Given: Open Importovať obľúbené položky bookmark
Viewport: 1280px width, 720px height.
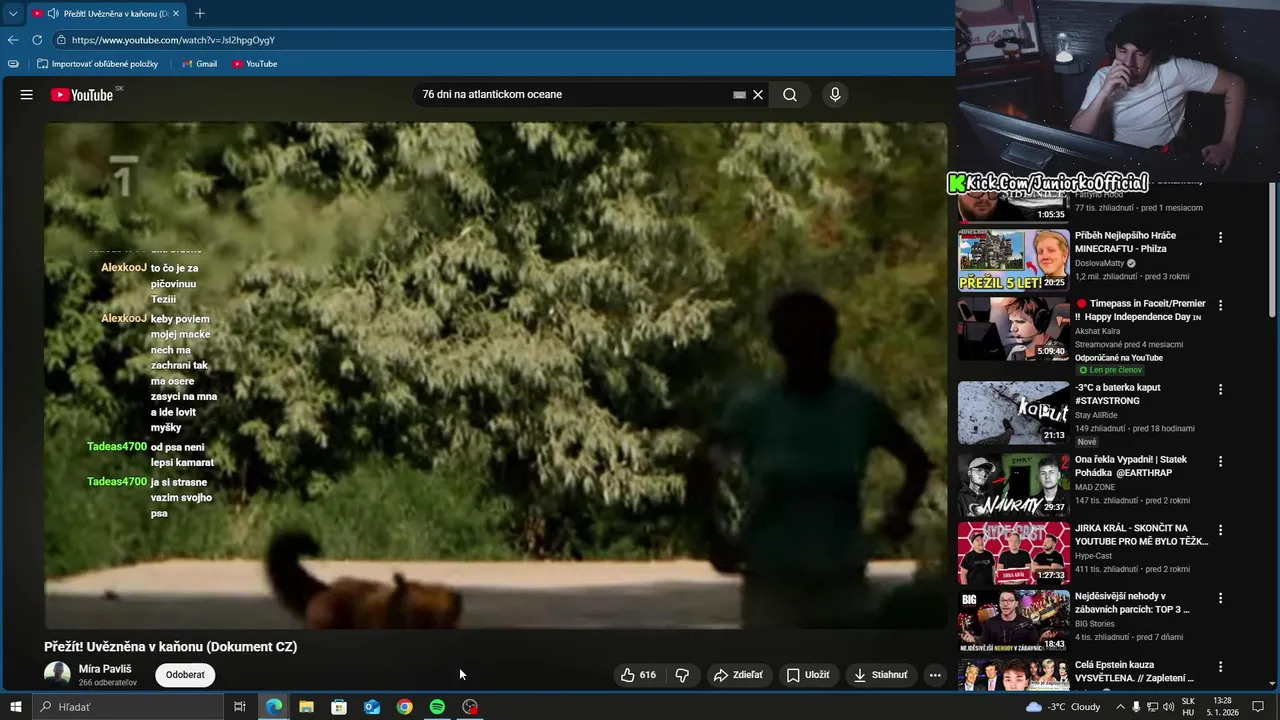Looking at the screenshot, I should click(97, 64).
